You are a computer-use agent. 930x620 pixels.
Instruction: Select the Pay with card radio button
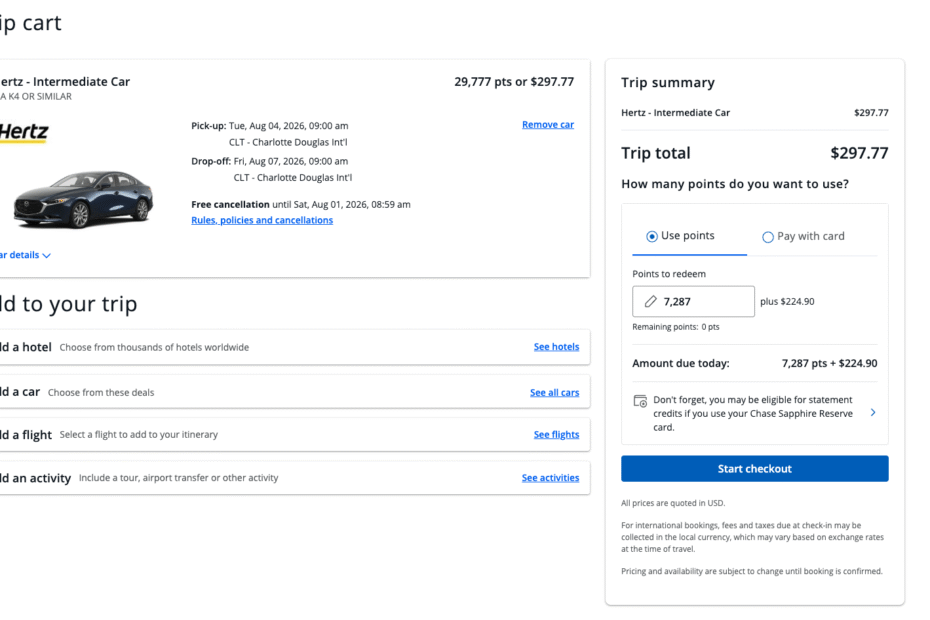tap(767, 237)
